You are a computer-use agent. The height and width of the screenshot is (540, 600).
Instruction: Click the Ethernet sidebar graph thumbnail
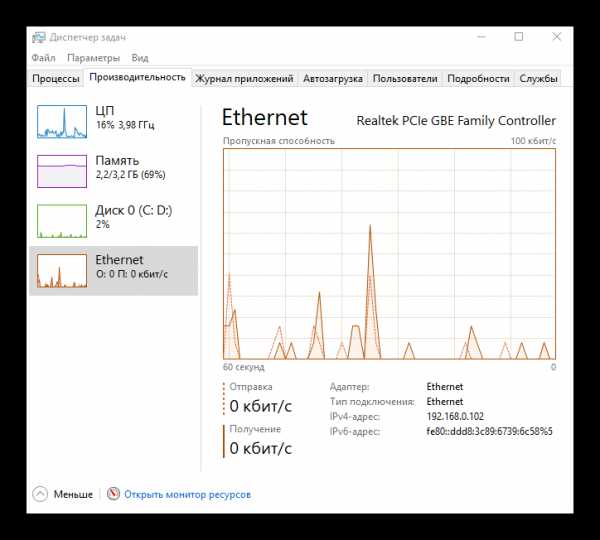click(62, 271)
